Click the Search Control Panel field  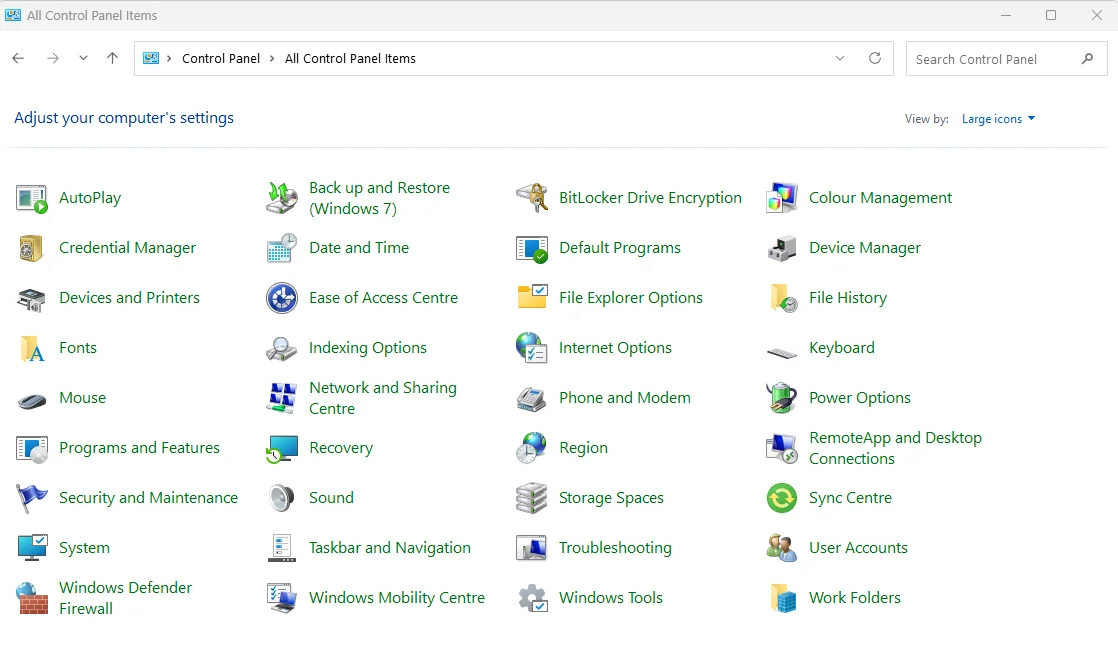click(1006, 59)
